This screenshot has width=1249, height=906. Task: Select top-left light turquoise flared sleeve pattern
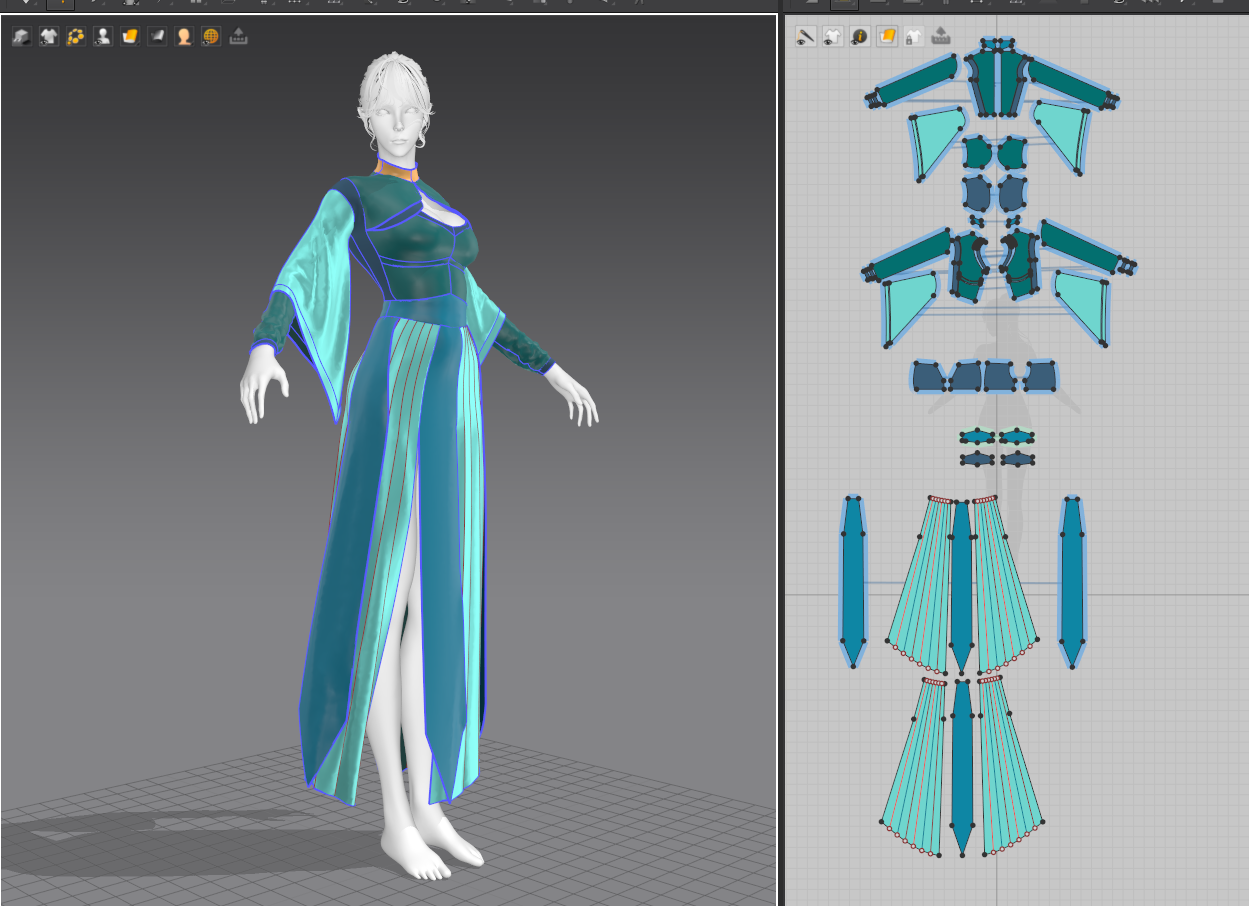tap(935, 143)
